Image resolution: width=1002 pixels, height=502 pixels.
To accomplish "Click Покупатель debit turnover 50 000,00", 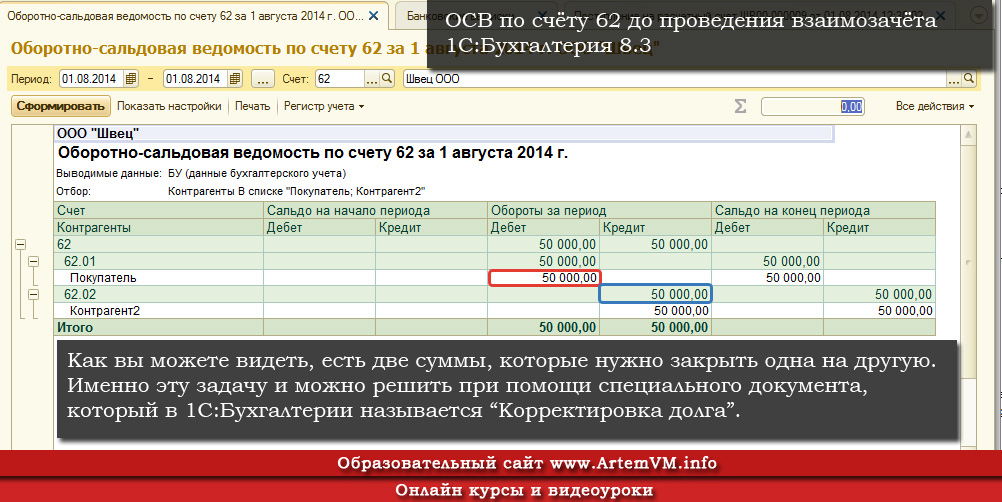I will [544, 278].
